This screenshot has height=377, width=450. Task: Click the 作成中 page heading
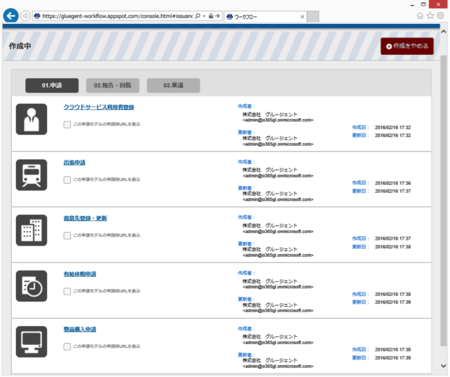coord(20,46)
